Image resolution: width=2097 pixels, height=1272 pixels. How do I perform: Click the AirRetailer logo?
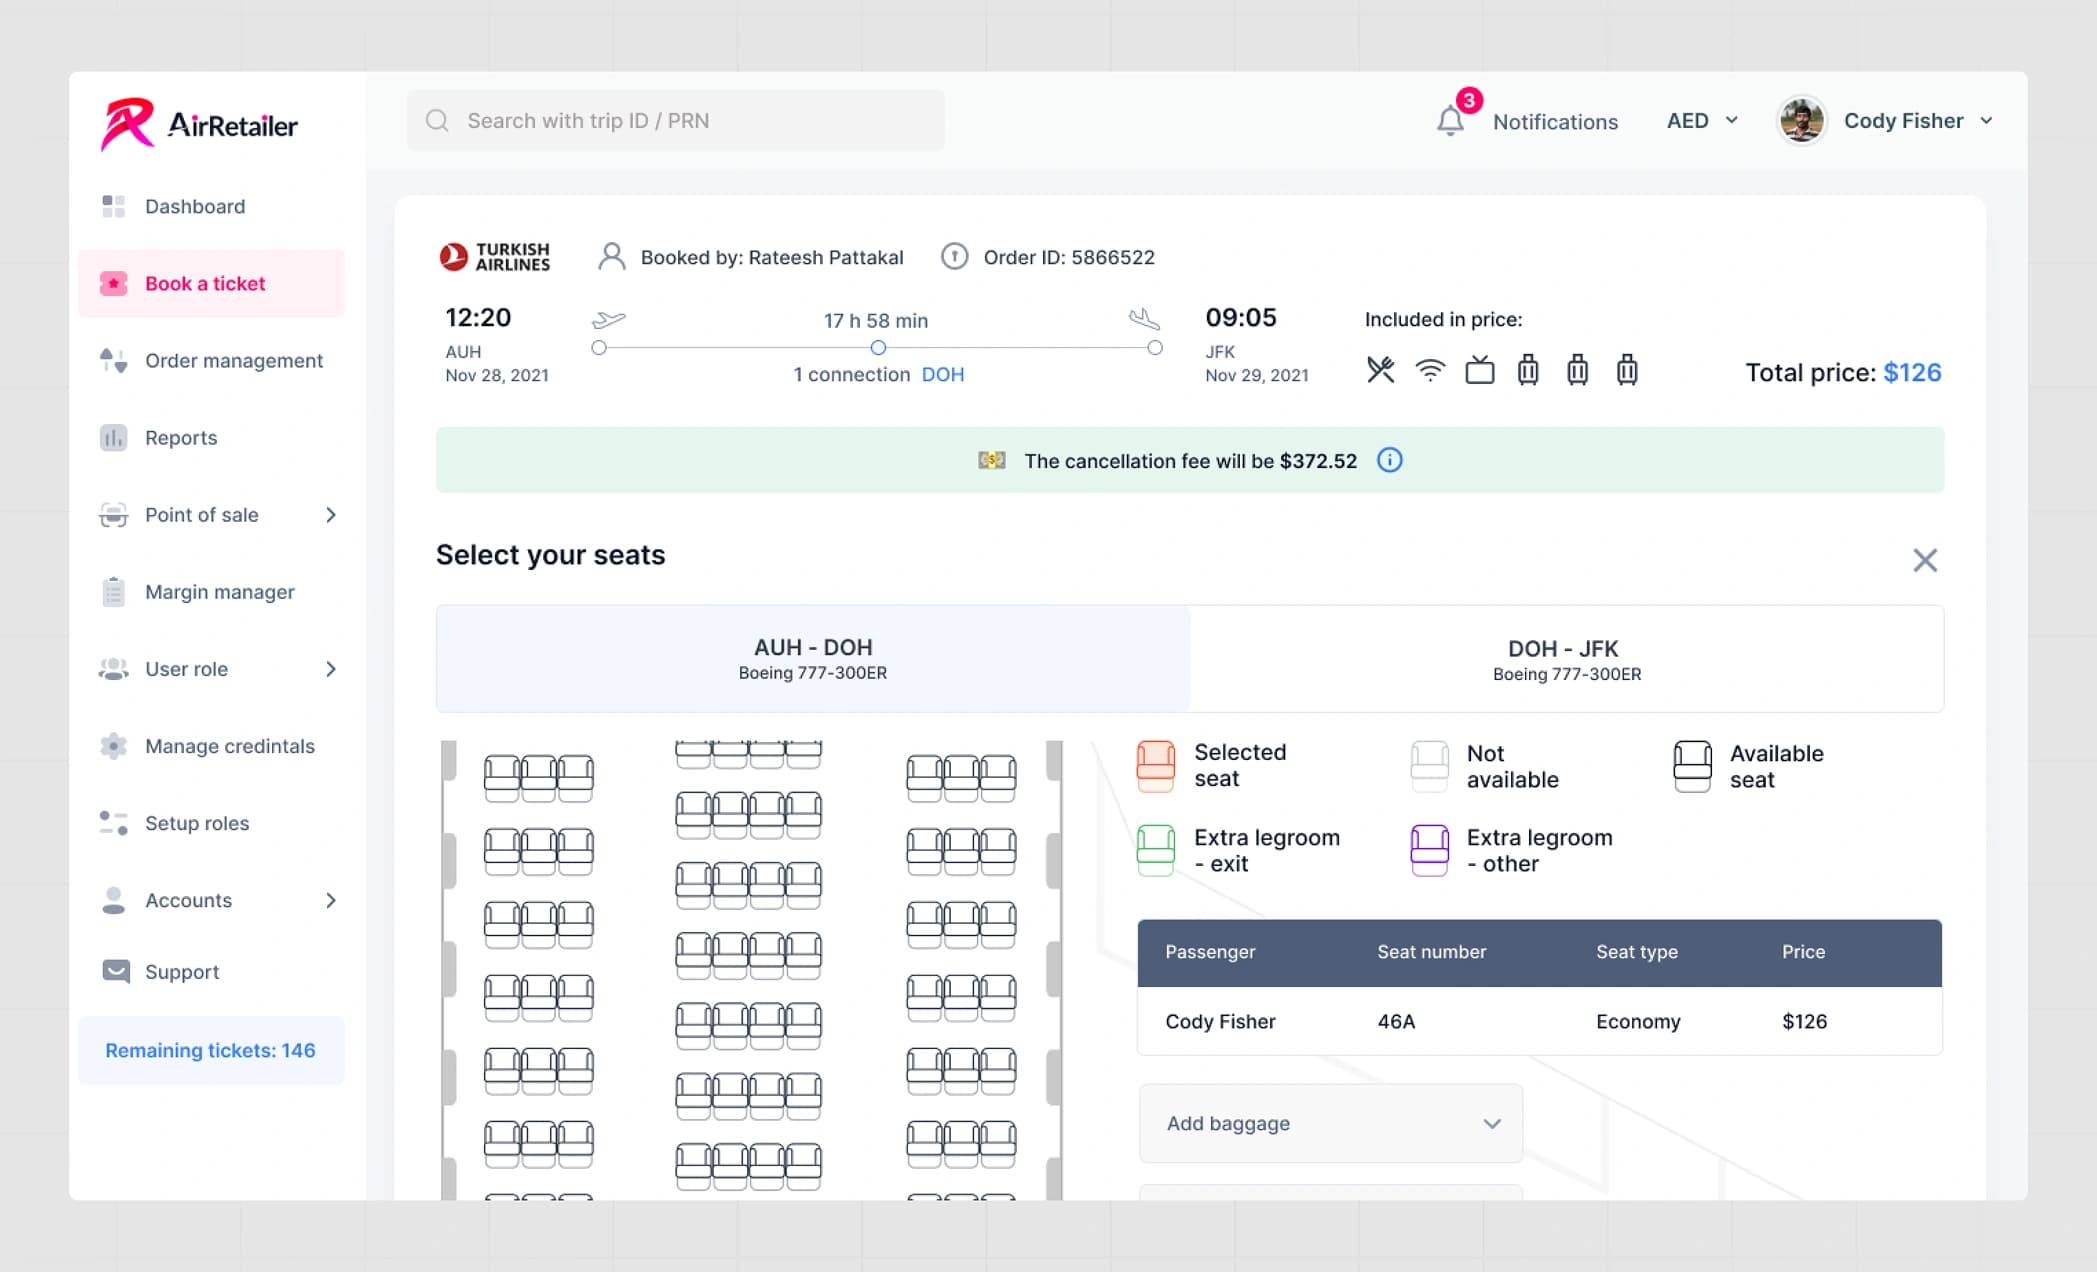199,124
